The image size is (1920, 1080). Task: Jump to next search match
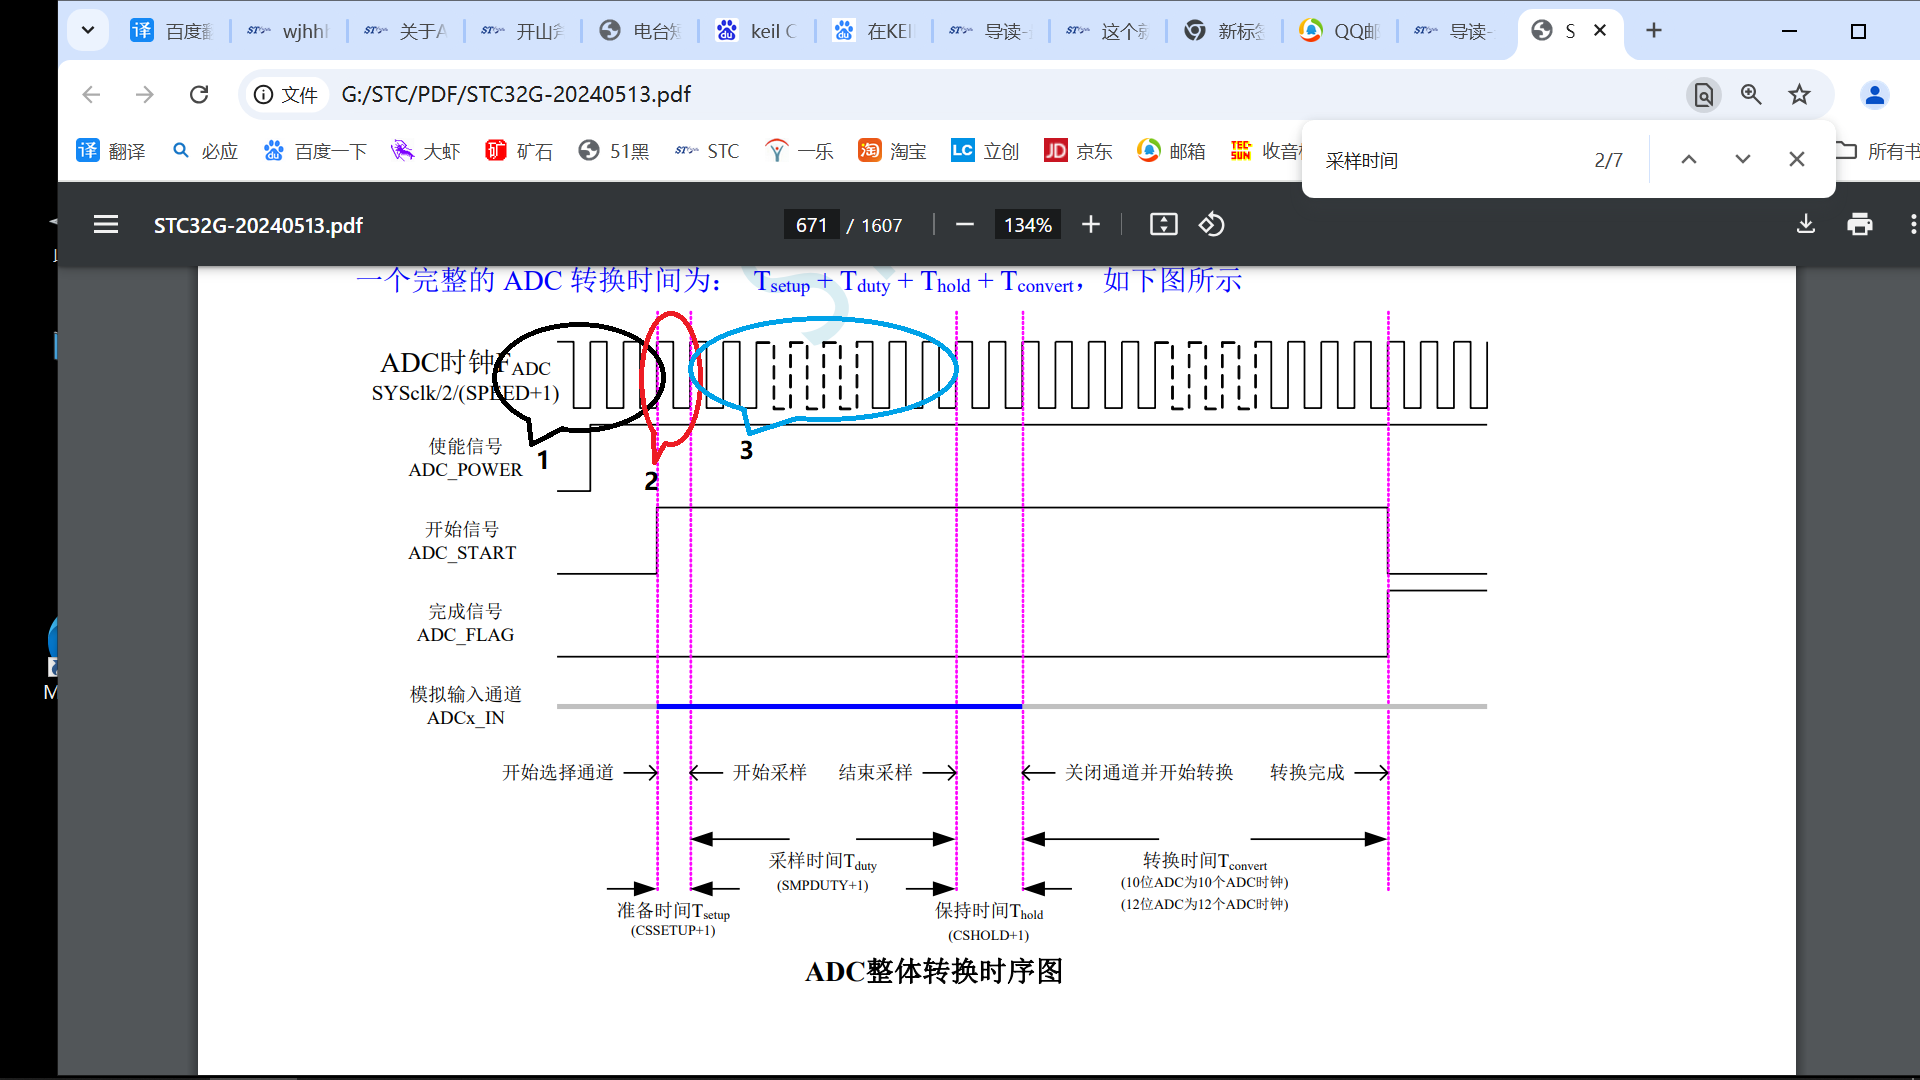click(1743, 160)
